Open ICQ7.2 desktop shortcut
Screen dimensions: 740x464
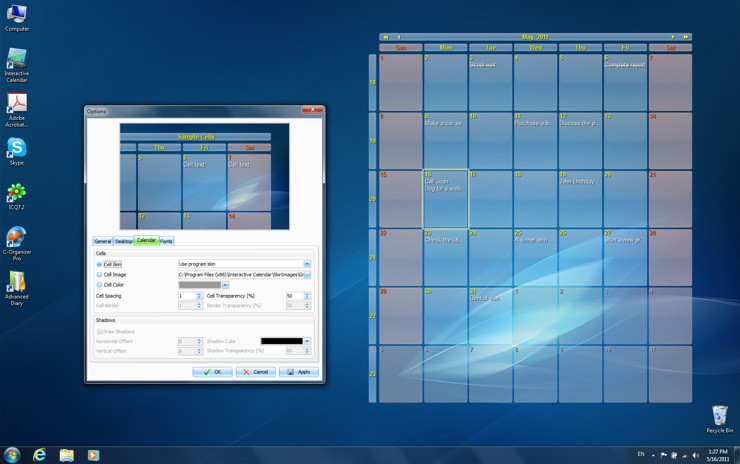17,196
